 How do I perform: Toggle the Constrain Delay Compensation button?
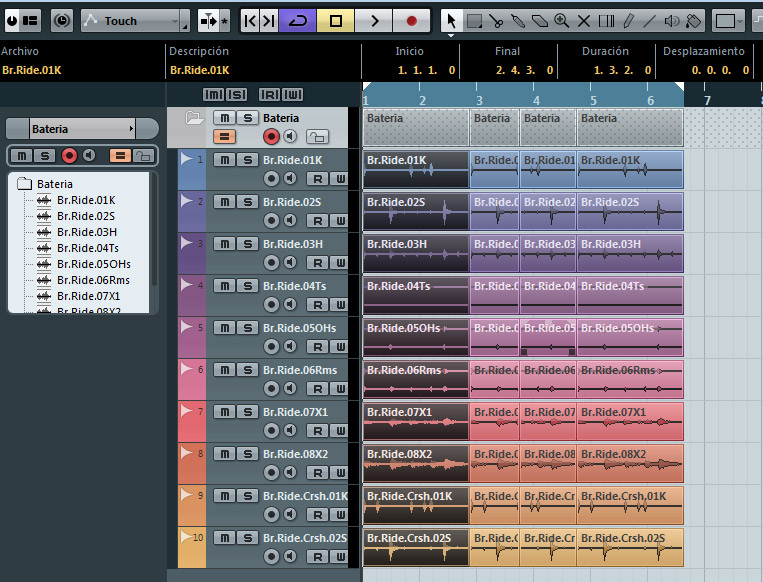tap(62, 21)
